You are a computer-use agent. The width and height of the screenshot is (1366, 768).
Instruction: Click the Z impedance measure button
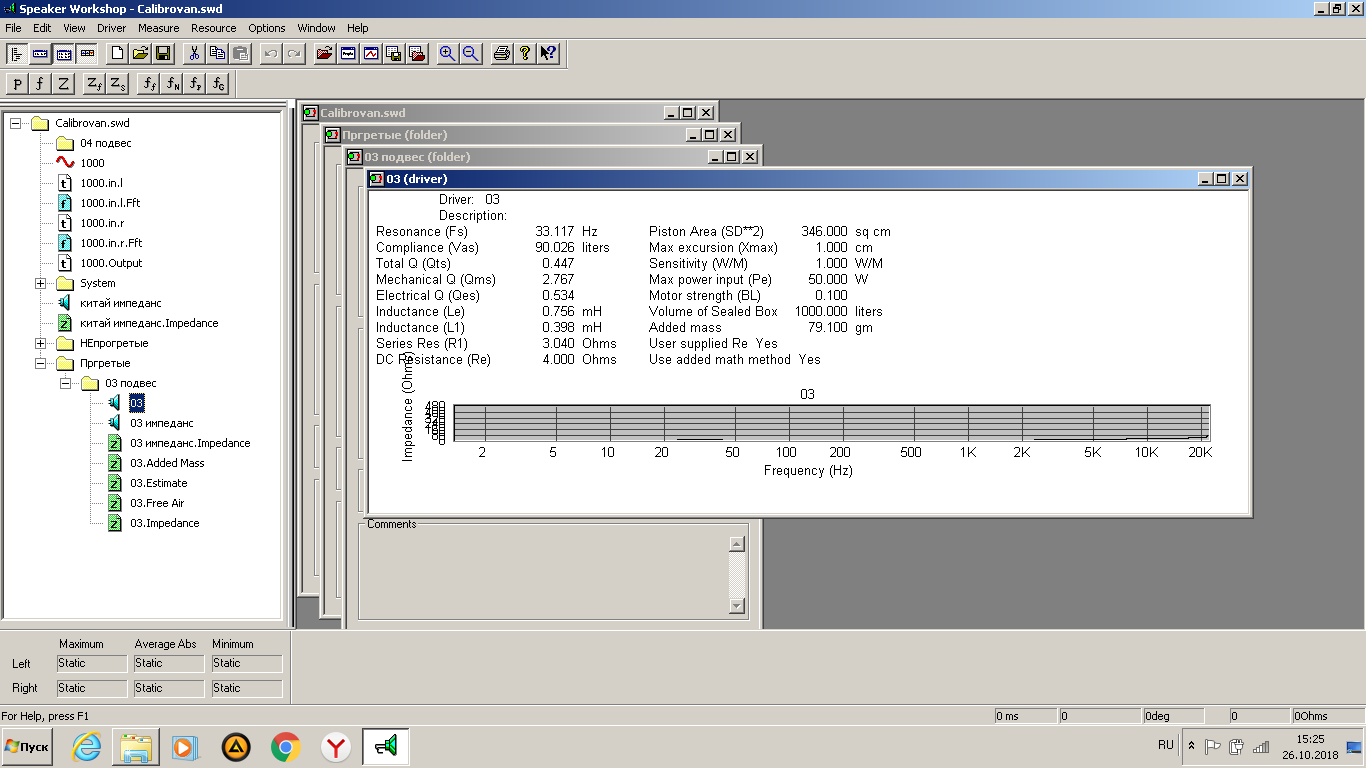[63, 84]
